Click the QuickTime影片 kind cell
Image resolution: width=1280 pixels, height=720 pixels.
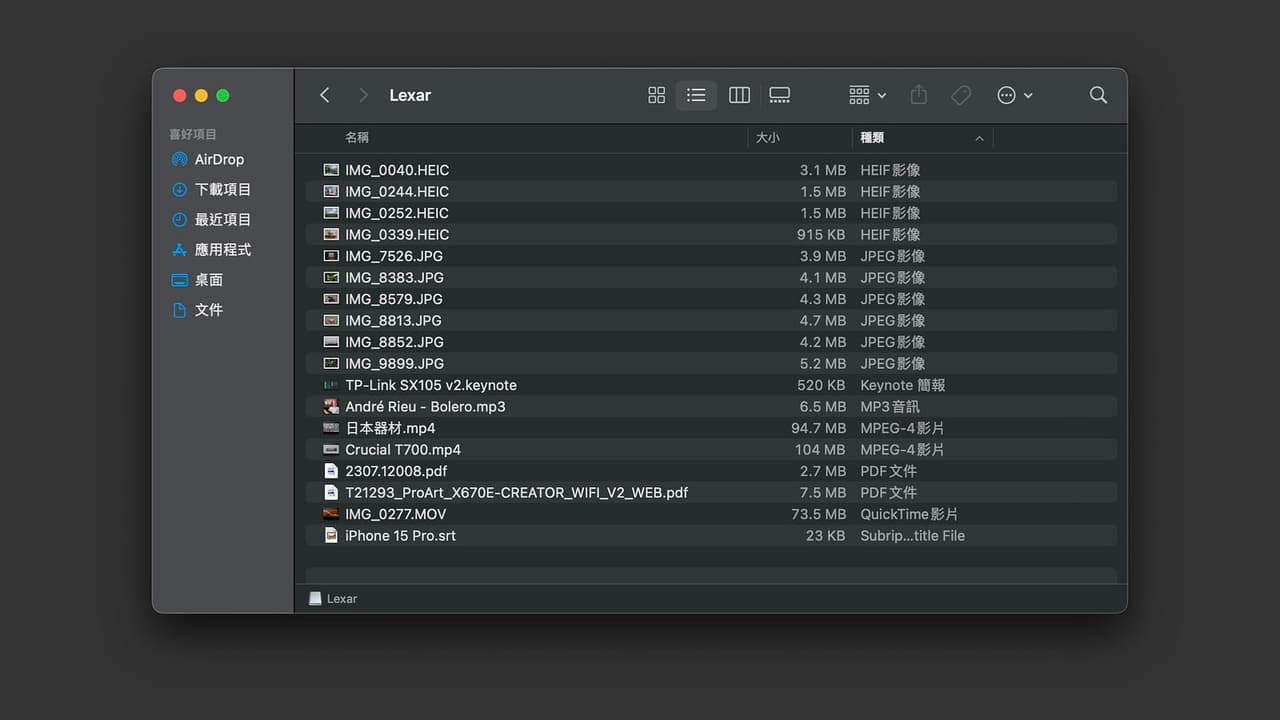click(909, 514)
